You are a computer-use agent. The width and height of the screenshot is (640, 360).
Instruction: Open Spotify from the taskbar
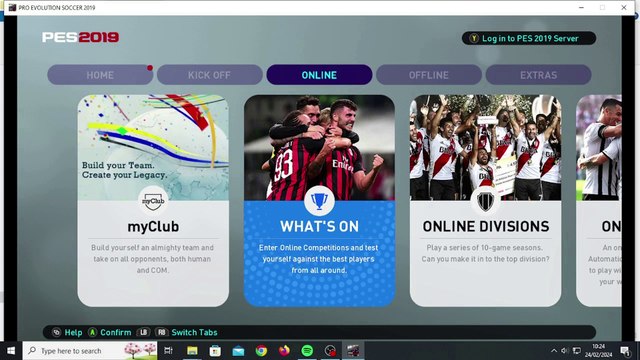(x=307, y=351)
